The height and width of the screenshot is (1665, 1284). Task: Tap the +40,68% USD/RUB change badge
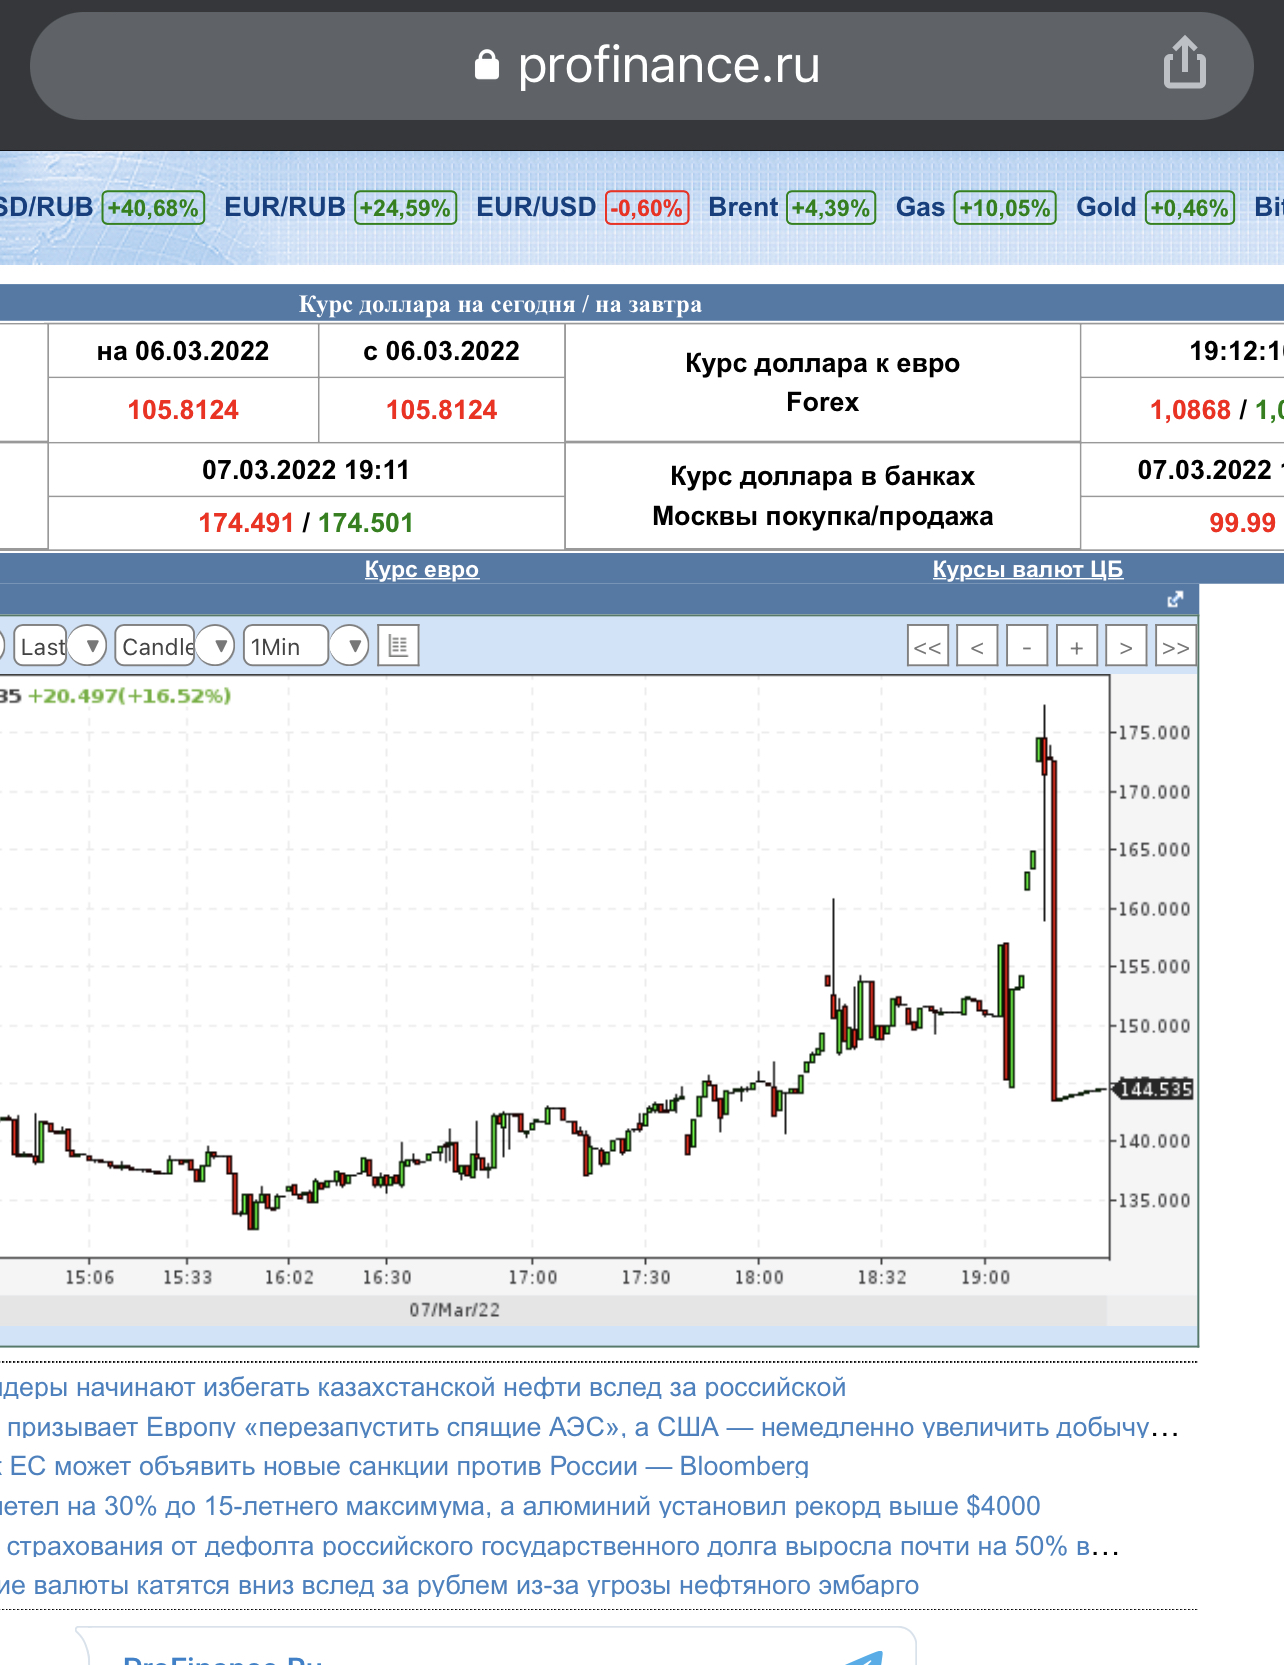[x=153, y=208]
